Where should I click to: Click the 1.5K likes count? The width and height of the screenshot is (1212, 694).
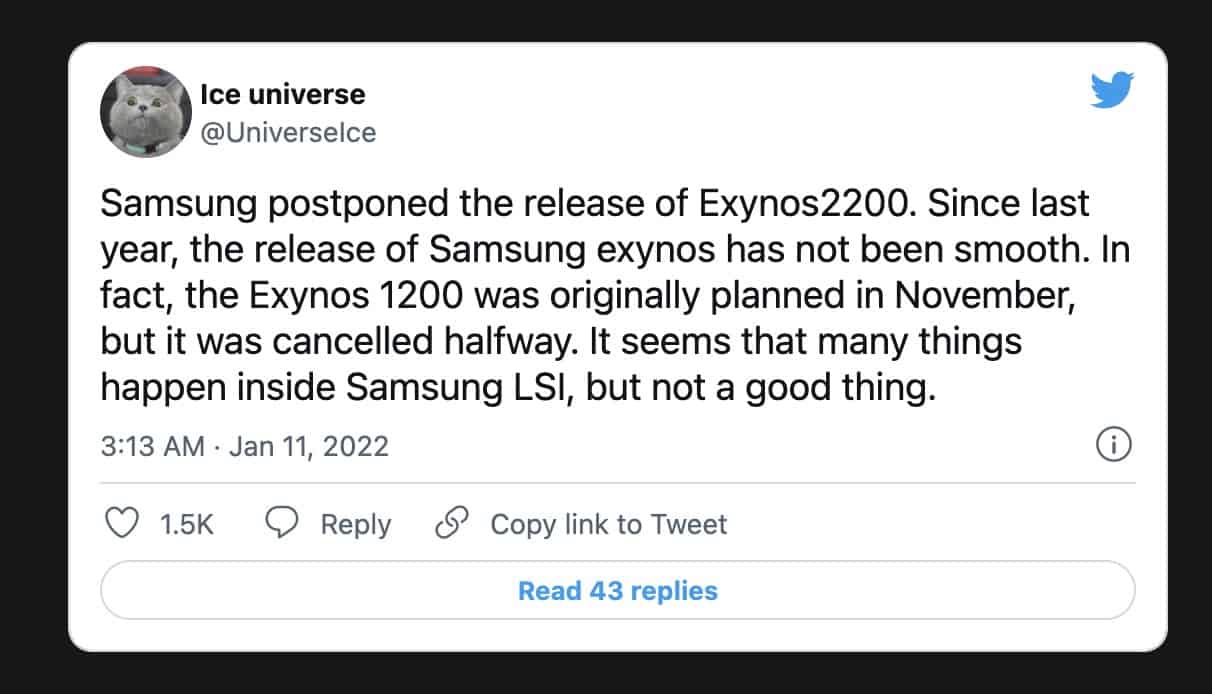tap(187, 524)
